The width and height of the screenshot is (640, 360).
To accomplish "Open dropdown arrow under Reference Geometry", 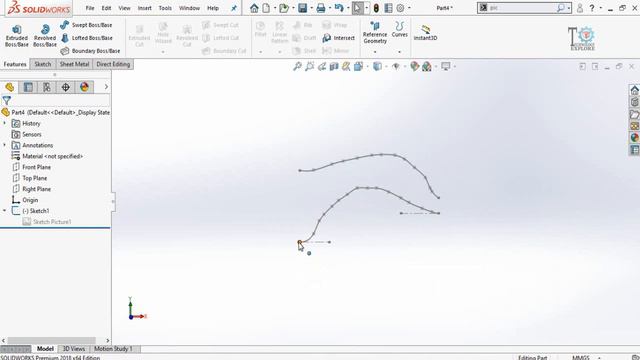I will (x=375, y=52).
